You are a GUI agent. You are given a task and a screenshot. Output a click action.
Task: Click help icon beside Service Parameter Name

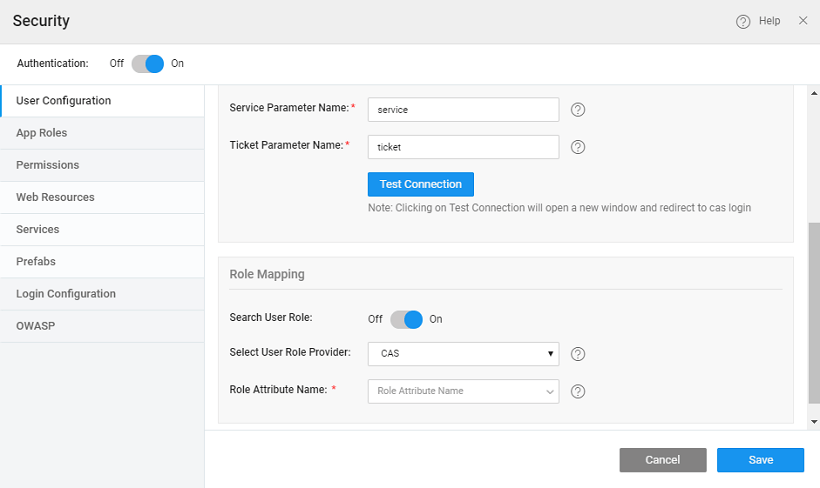(x=577, y=110)
